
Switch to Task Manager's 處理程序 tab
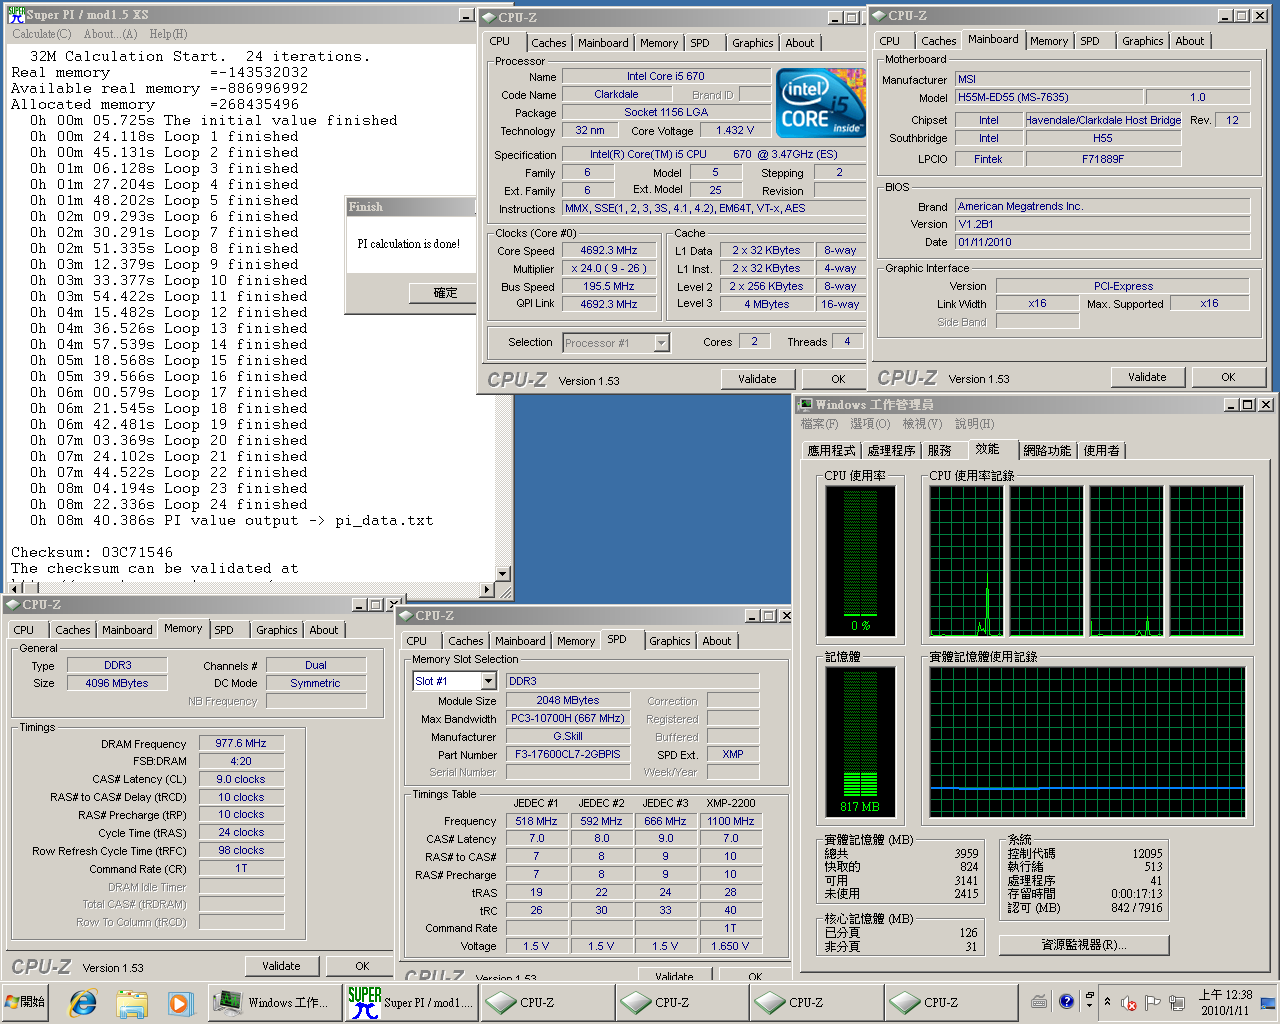[x=892, y=451]
